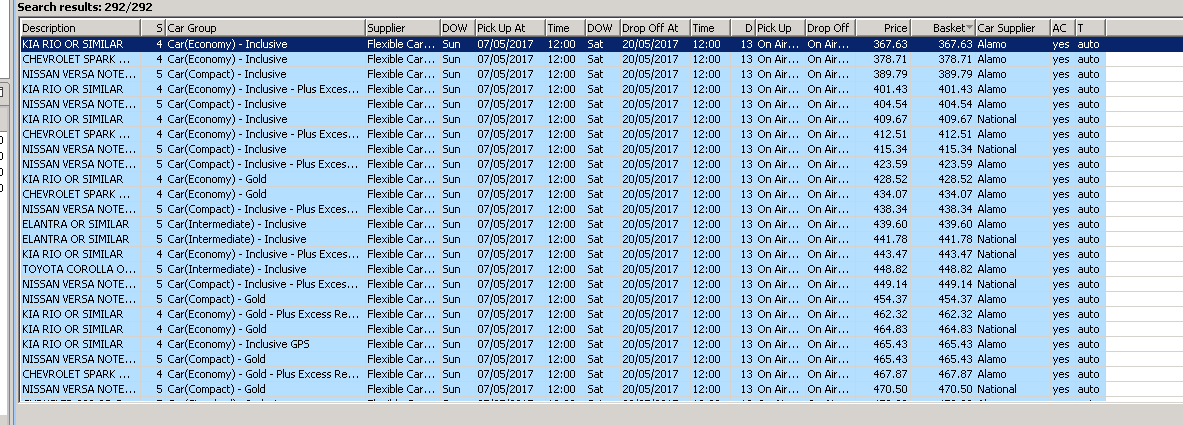Select the 'Car(Economy) - Inclusive GPS' cell
Image resolution: width=1183 pixels, height=425 pixels.
tap(265, 344)
